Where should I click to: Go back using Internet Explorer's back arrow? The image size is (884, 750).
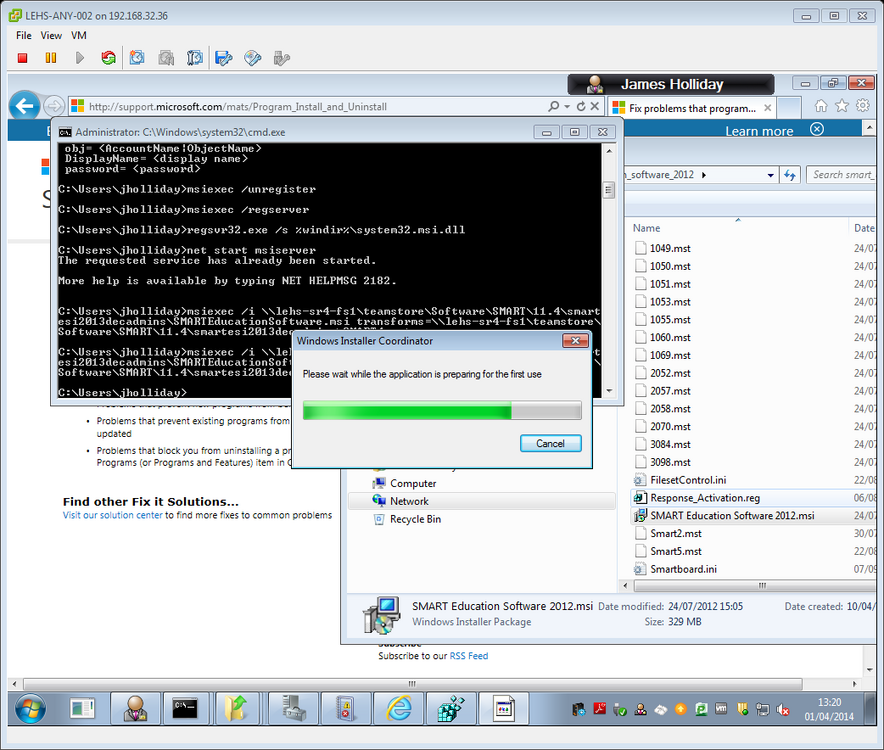[x=24, y=106]
